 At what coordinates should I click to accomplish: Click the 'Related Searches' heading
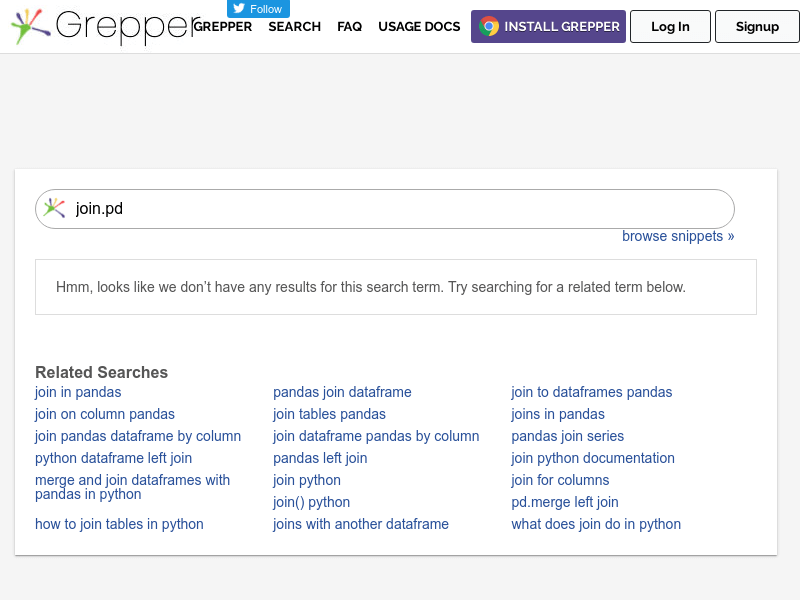pos(102,372)
